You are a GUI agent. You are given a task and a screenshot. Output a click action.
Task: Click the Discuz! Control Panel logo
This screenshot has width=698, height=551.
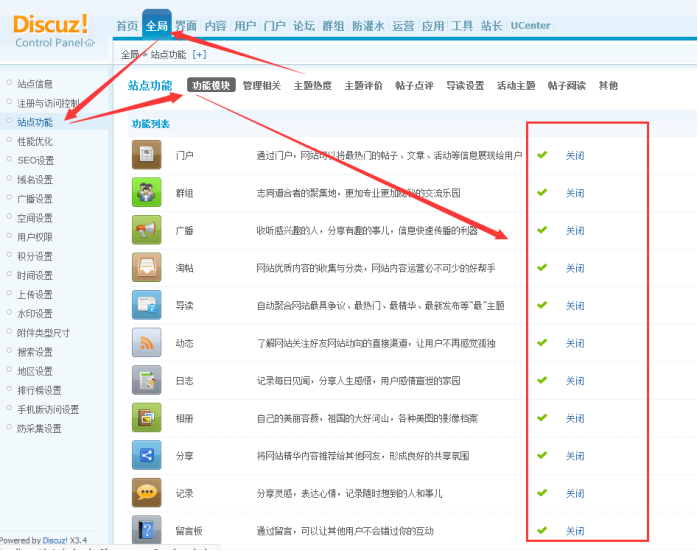(x=53, y=31)
